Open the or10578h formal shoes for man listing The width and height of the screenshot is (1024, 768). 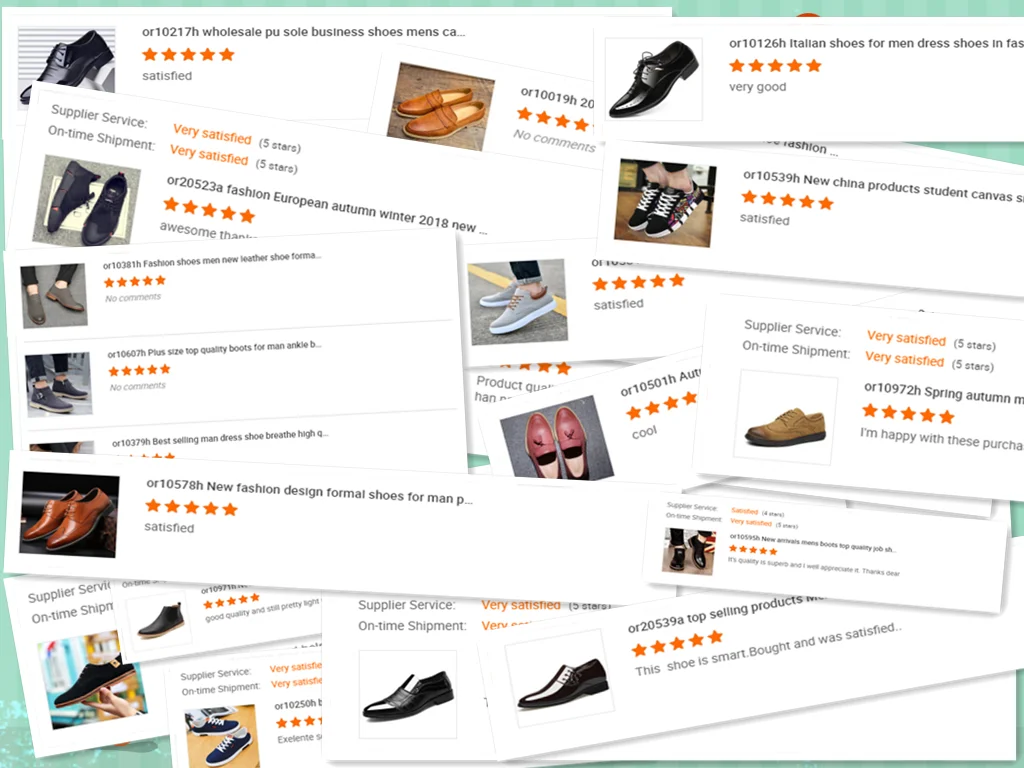tap(309, 492)
